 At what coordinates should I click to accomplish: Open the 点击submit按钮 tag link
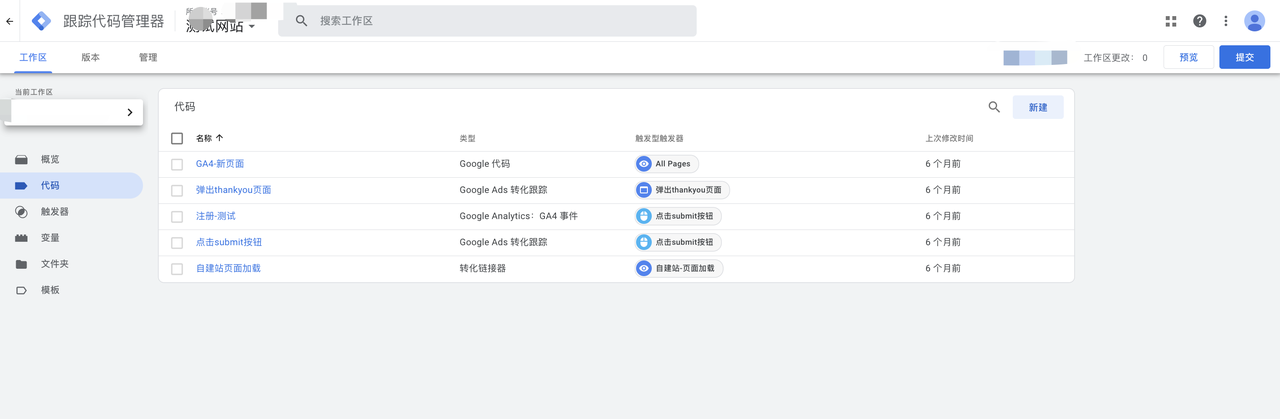tap(229, 242)
